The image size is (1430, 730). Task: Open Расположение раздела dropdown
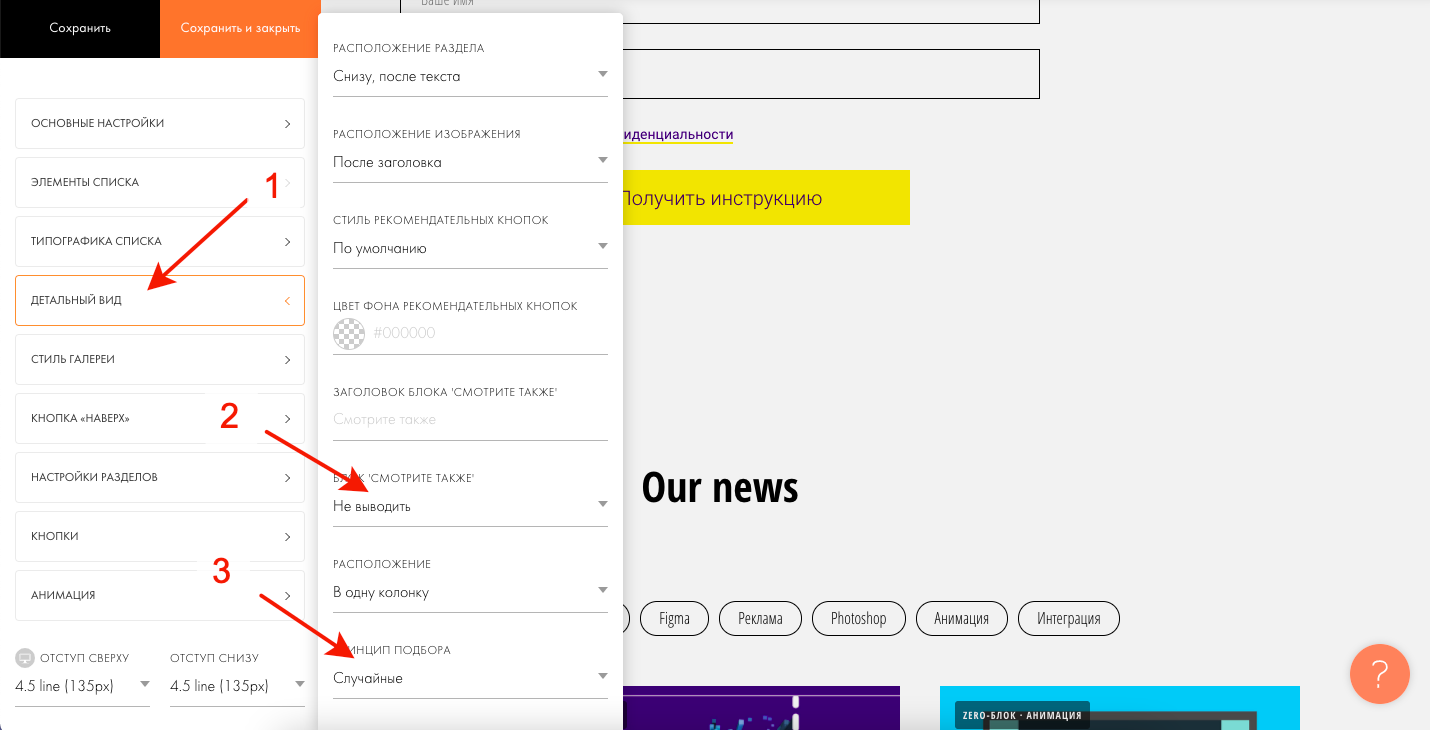point(470,76)
